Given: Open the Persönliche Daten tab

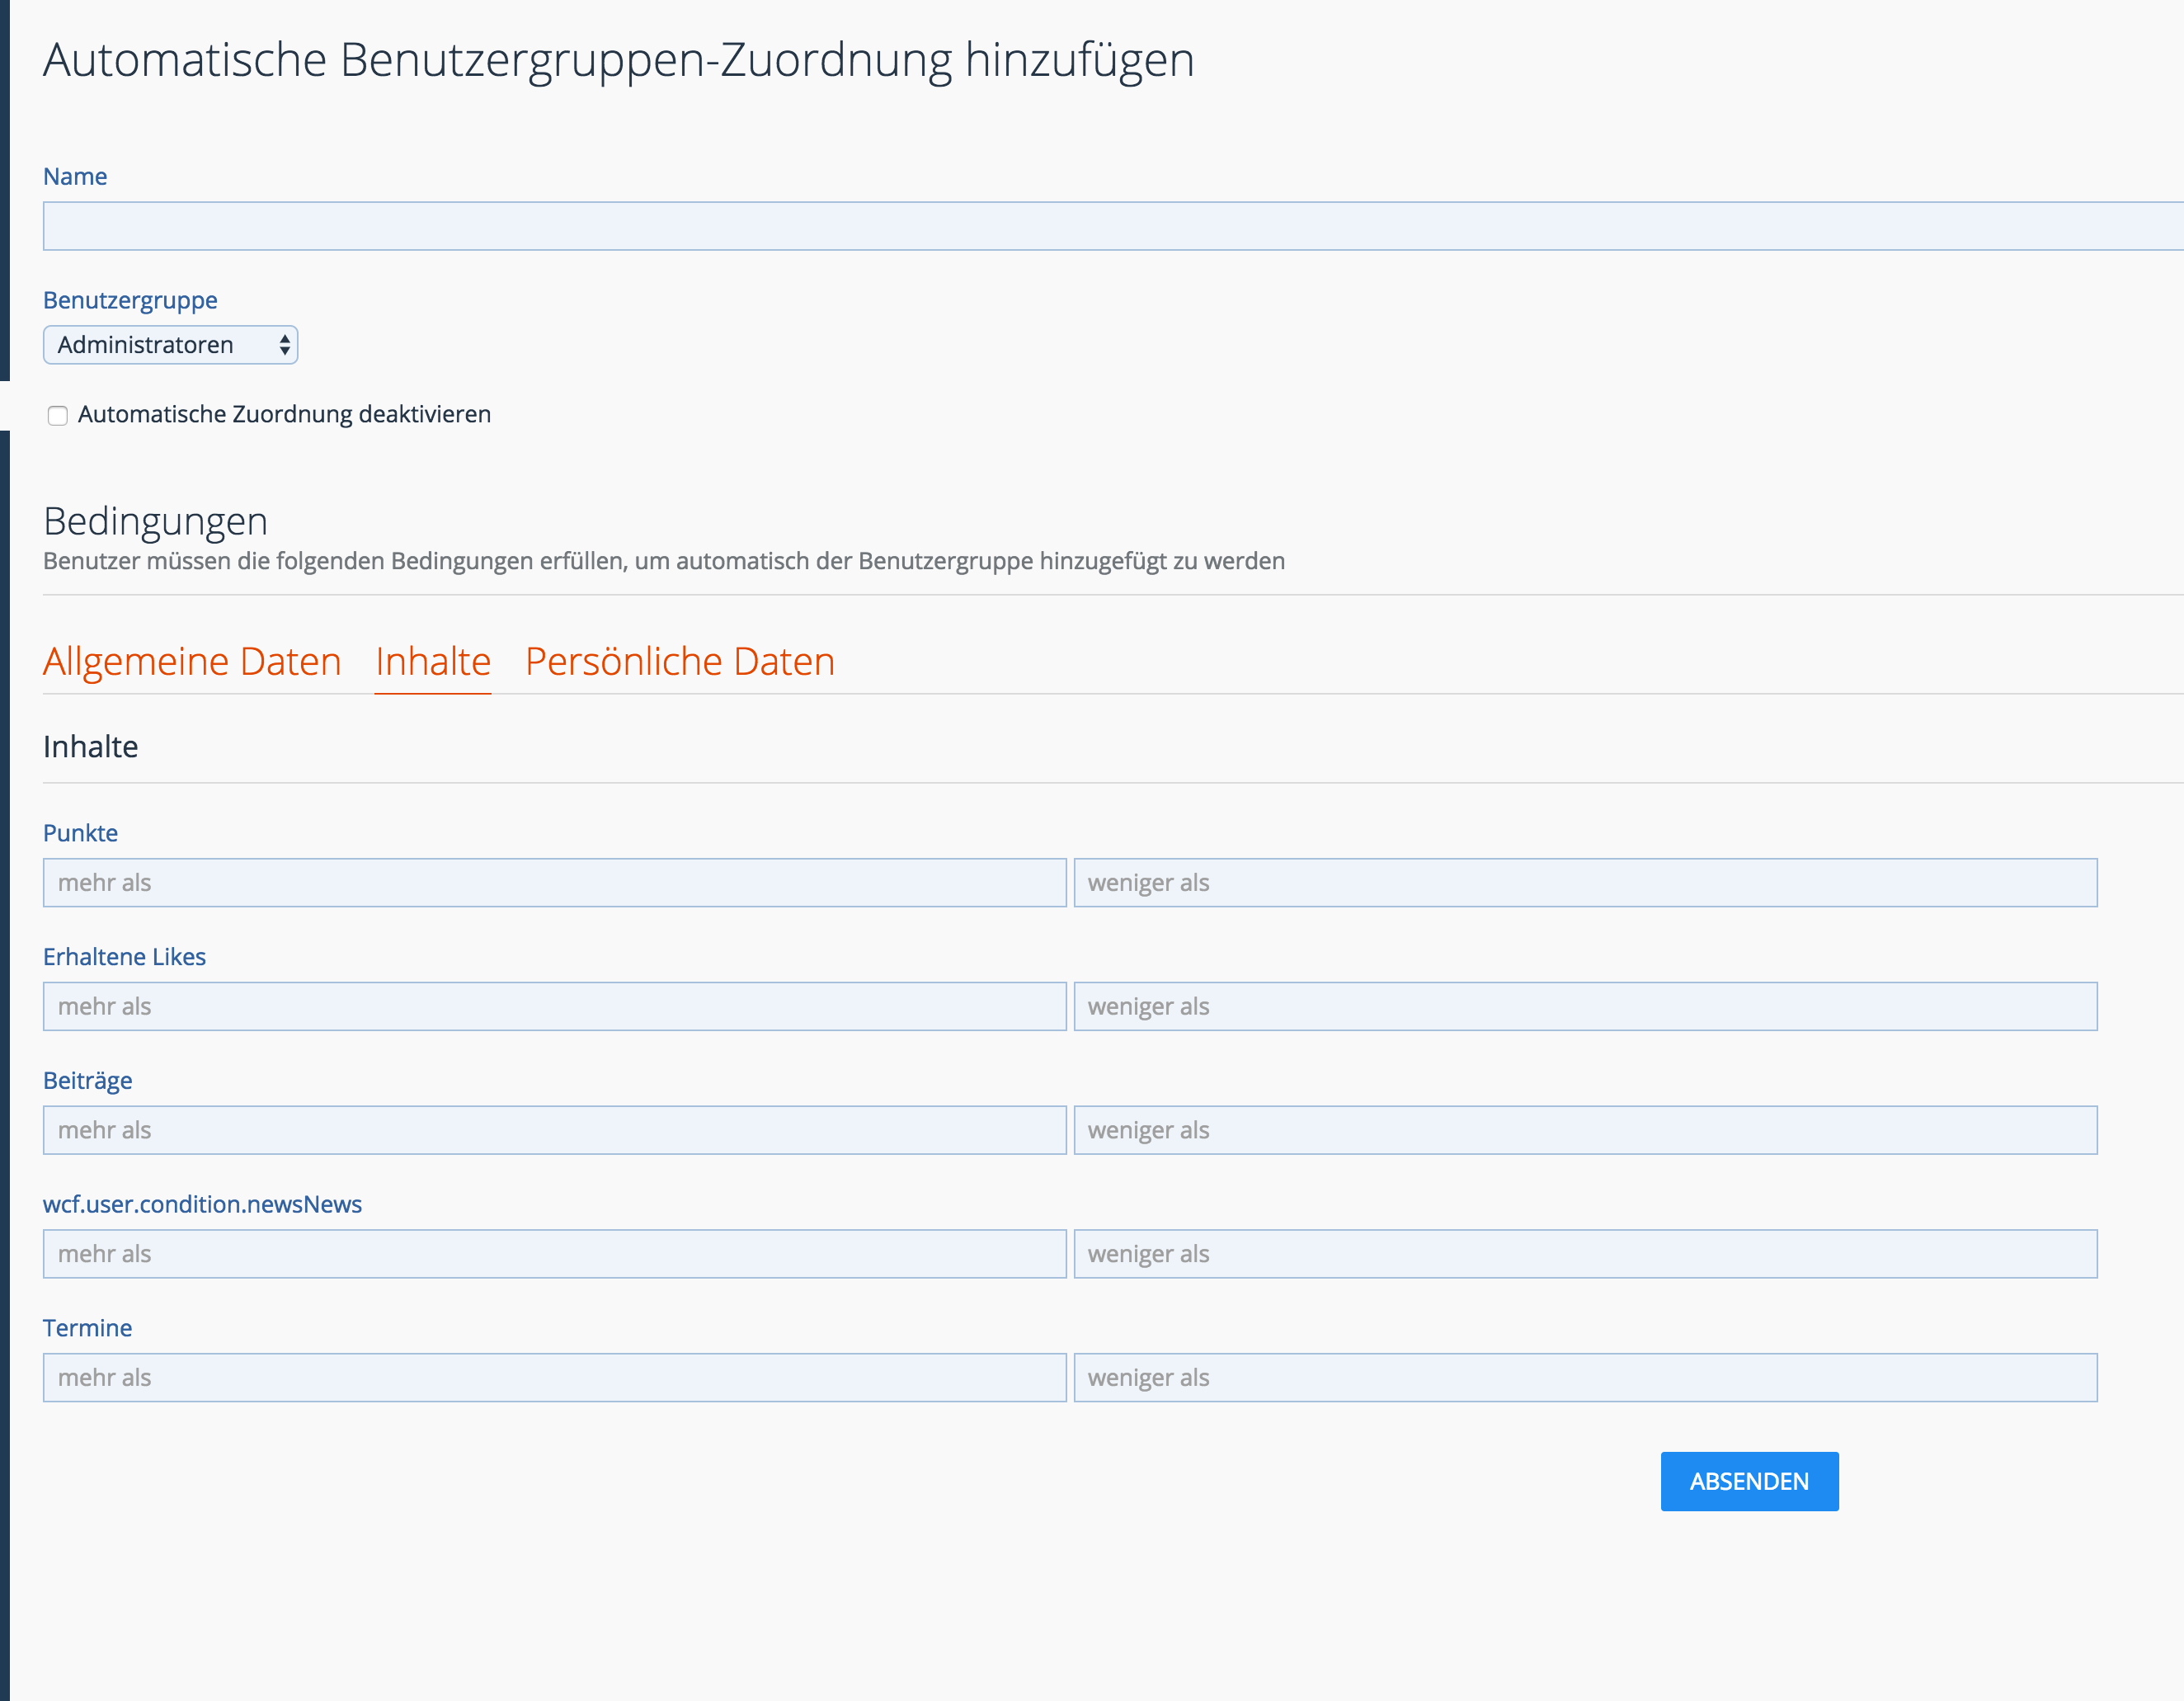Looking at the screenshot, I should [679, 662].
